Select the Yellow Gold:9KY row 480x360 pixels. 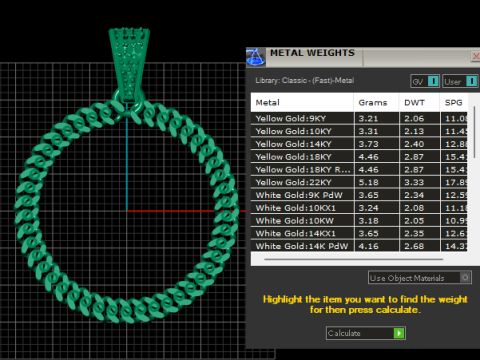[x=359, y=118]
